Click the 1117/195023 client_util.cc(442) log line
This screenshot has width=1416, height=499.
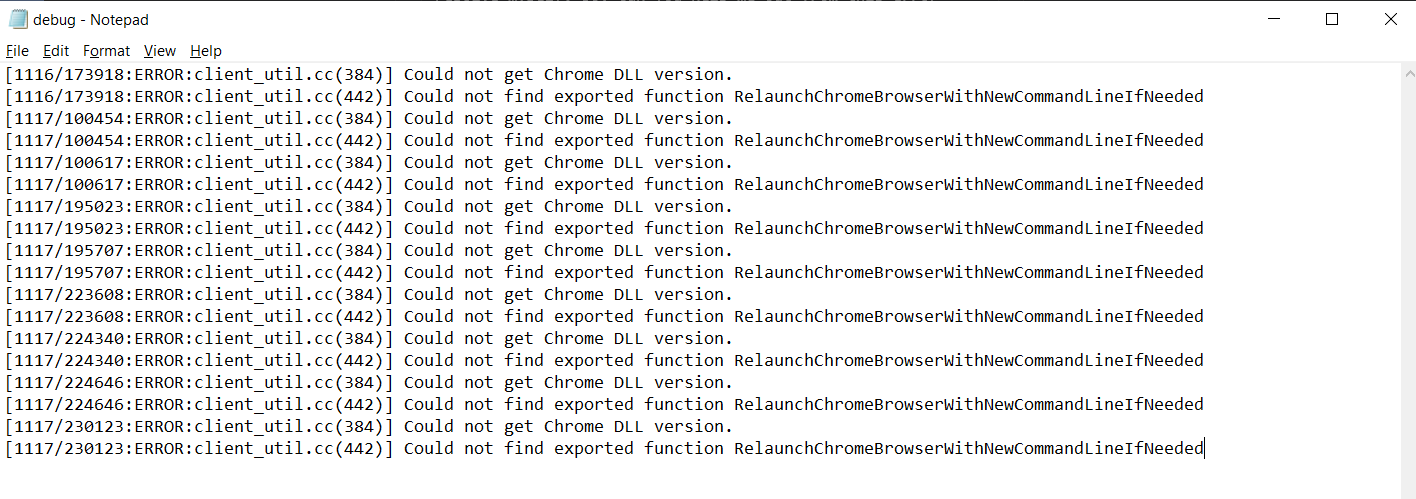pyautogui.click(x=604, y=228)
